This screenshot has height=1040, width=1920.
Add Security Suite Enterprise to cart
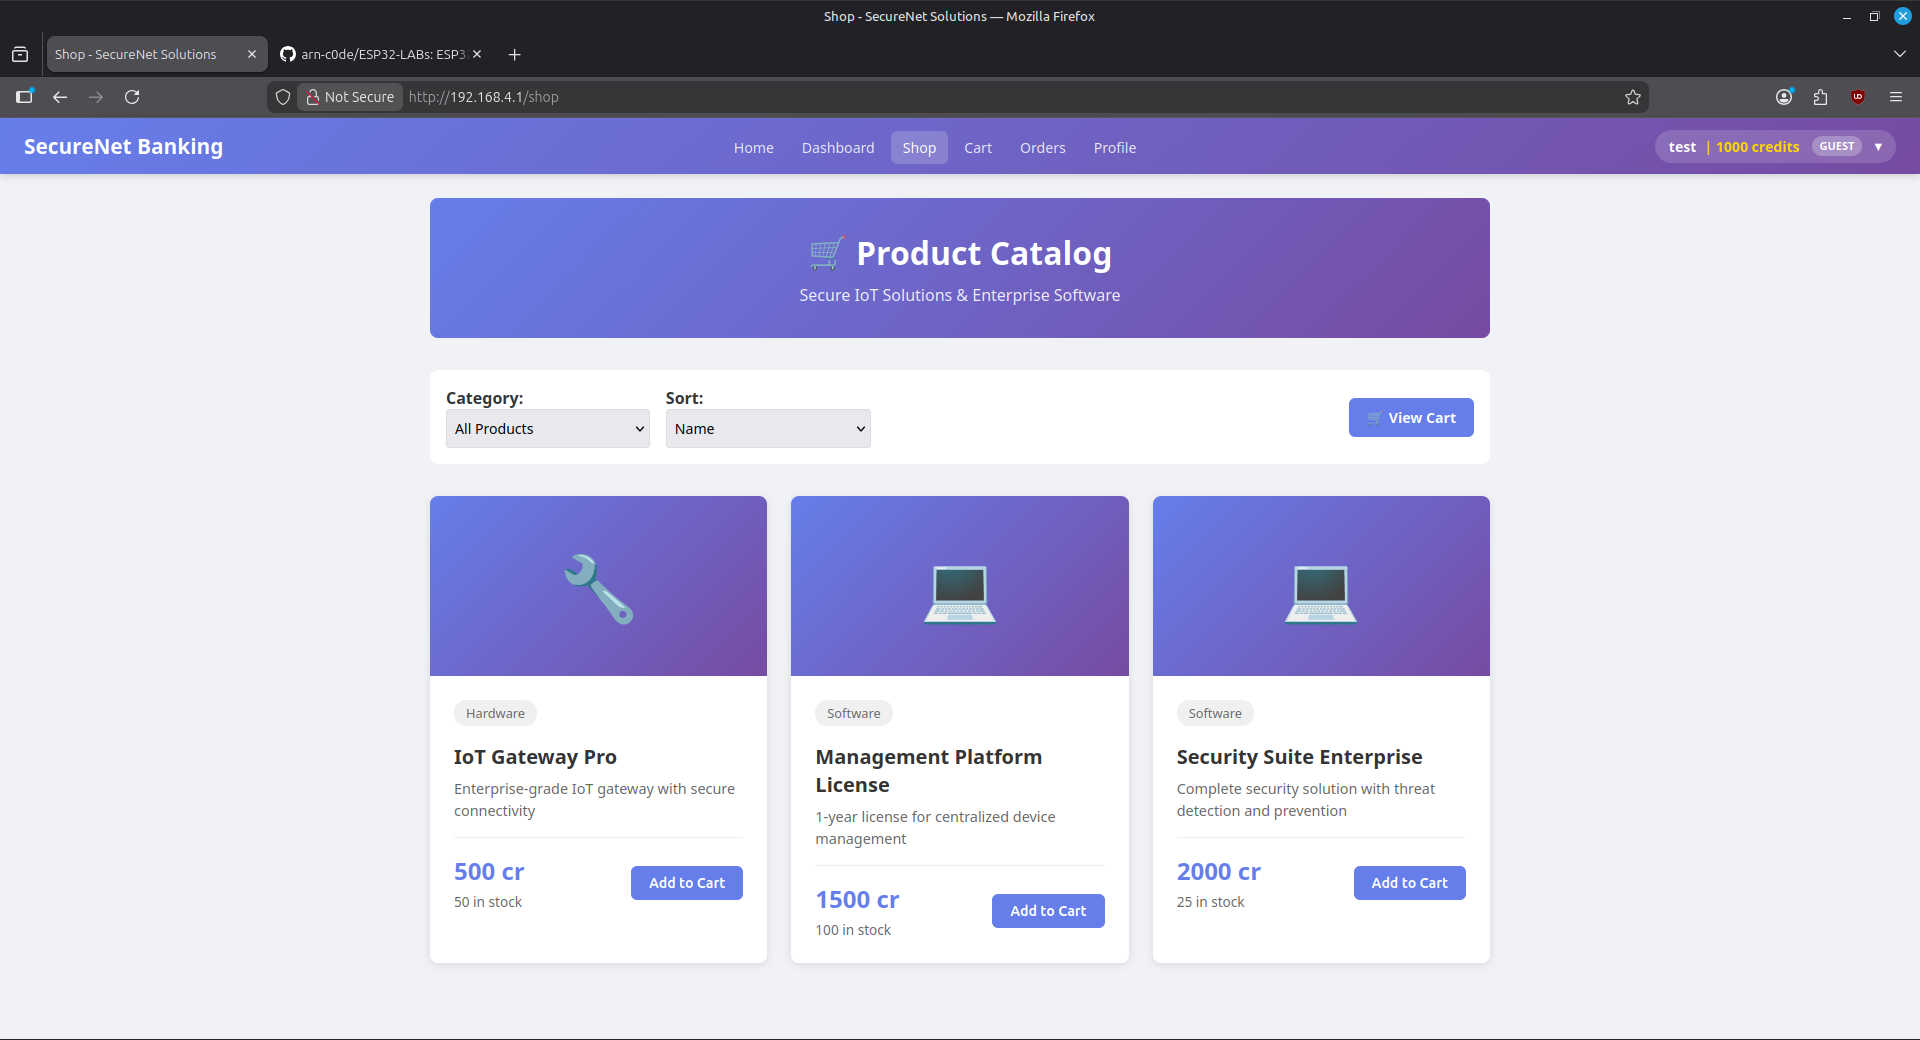click(1410, 883)
